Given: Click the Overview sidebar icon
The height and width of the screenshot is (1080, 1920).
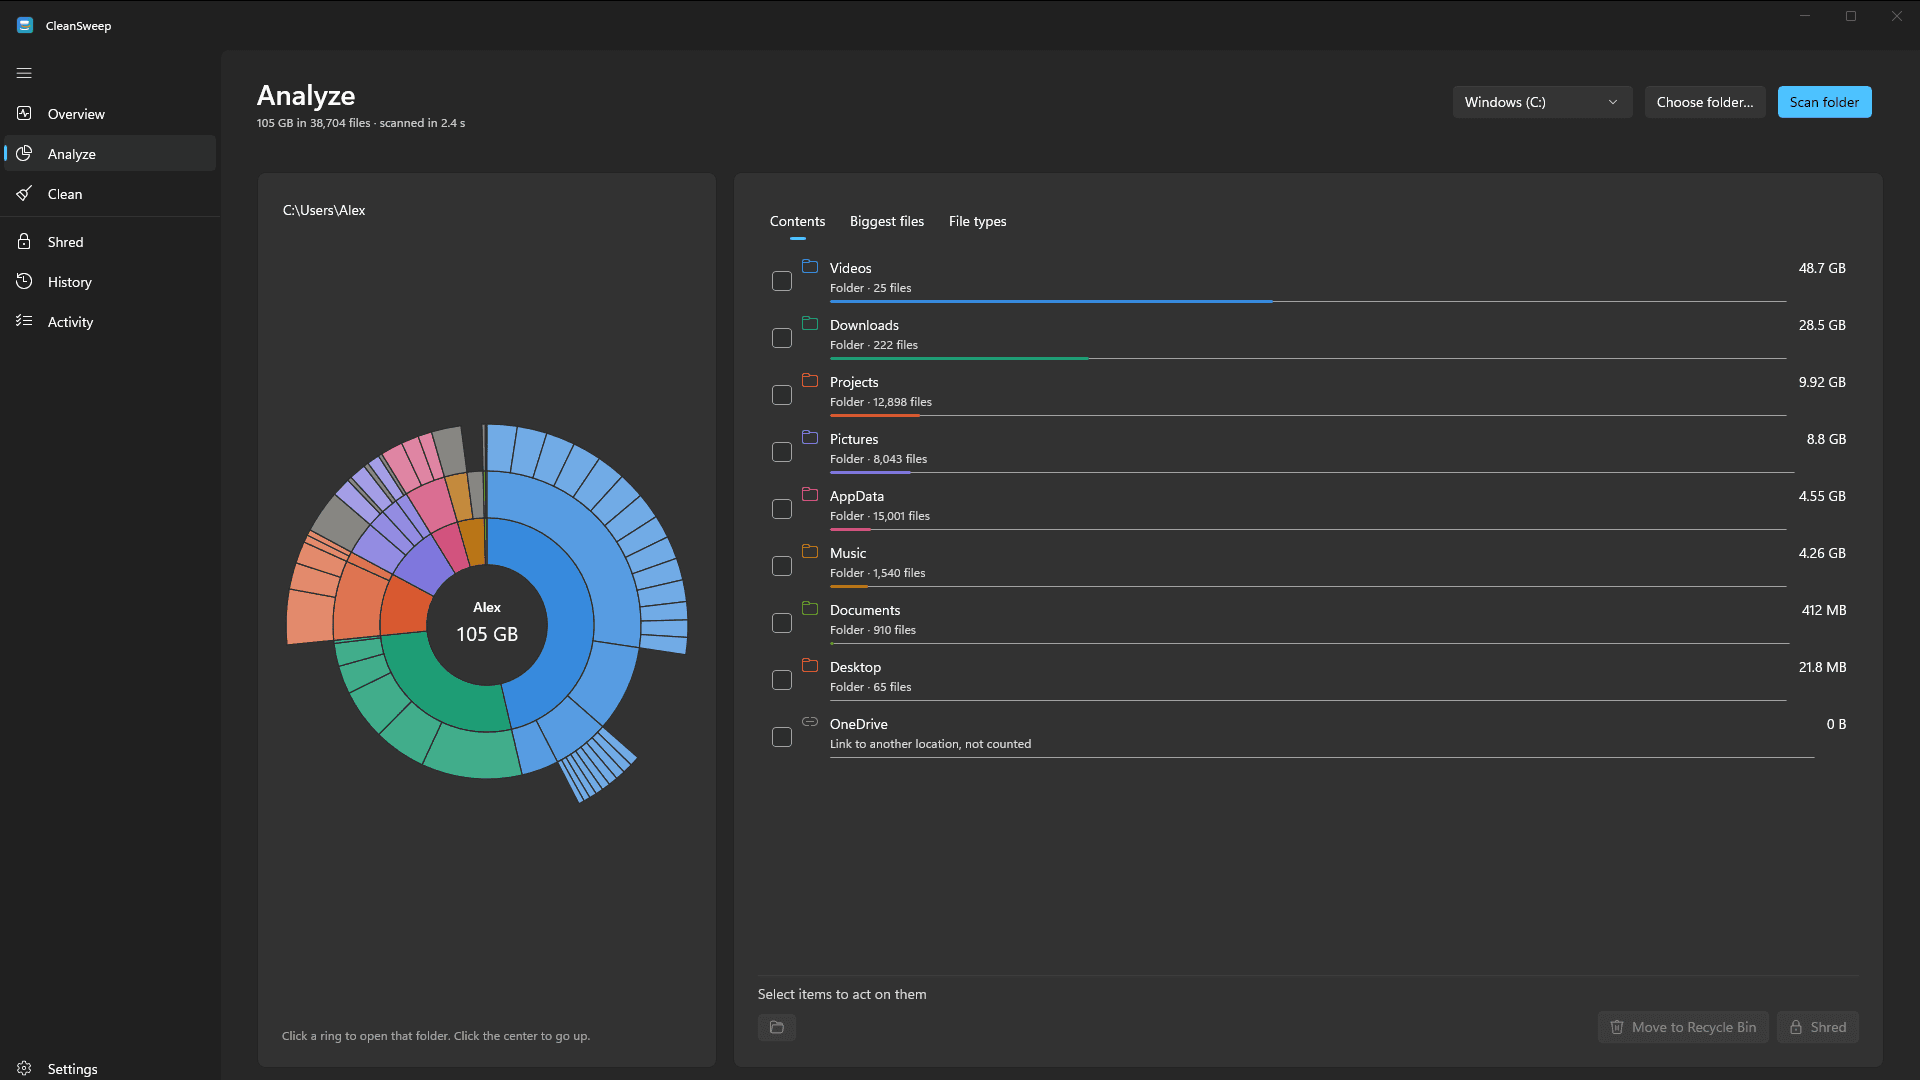Looking at the screenshot, I should pyautogui.click(x=24, y=113).
